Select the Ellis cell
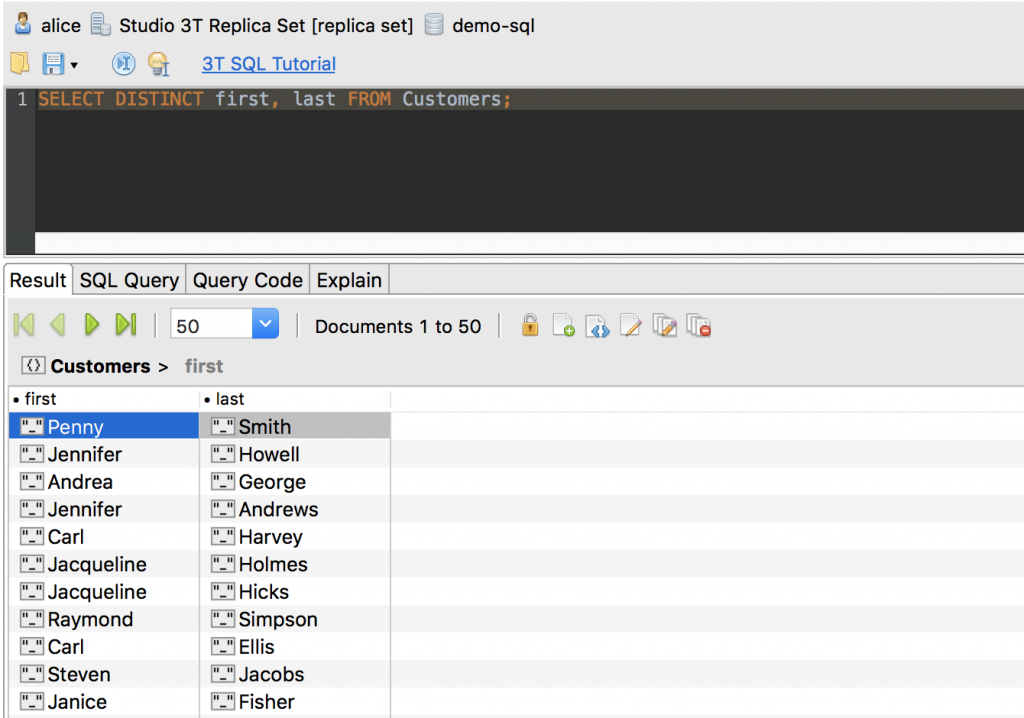Image resolution: width=1024 pixels, height=718 pixels. click(x=295, y=645)
